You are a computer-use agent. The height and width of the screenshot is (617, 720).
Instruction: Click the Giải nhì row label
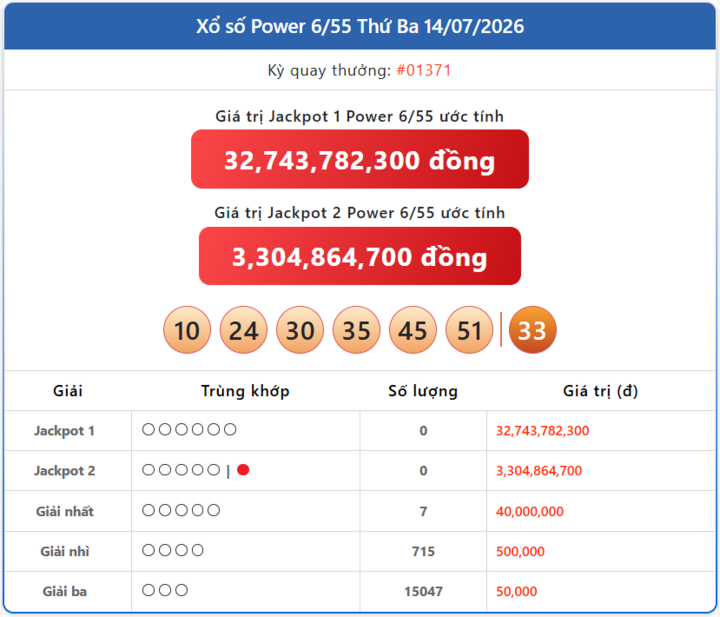65,551
